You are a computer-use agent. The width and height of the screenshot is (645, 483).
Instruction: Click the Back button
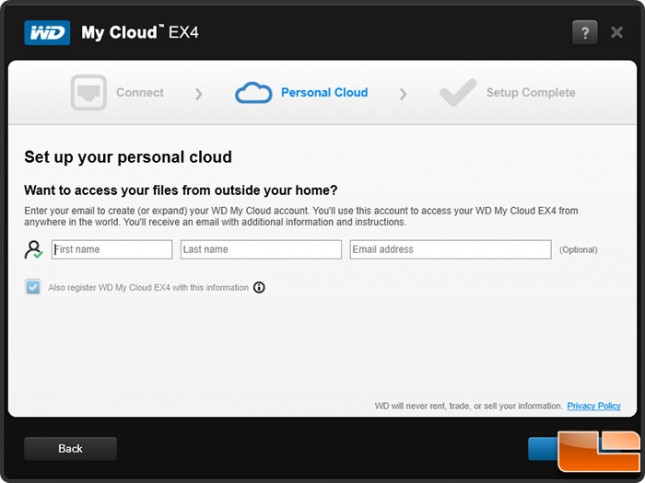click(70, 448)
